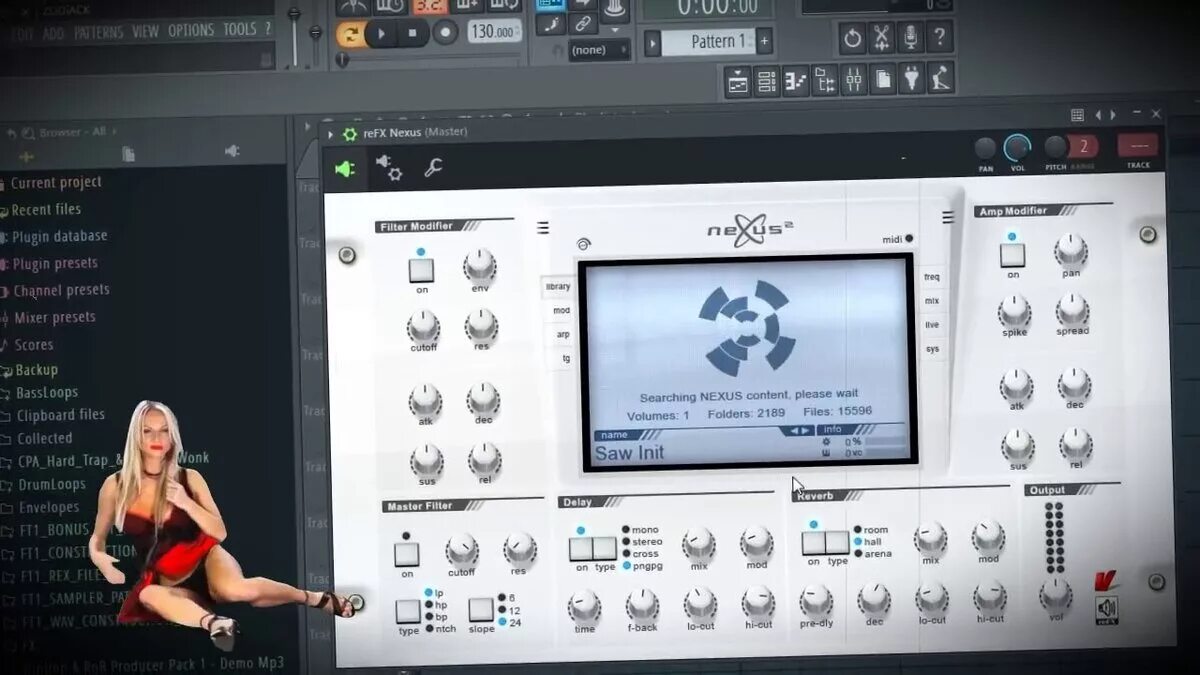Toggle Delay on button

581,548
